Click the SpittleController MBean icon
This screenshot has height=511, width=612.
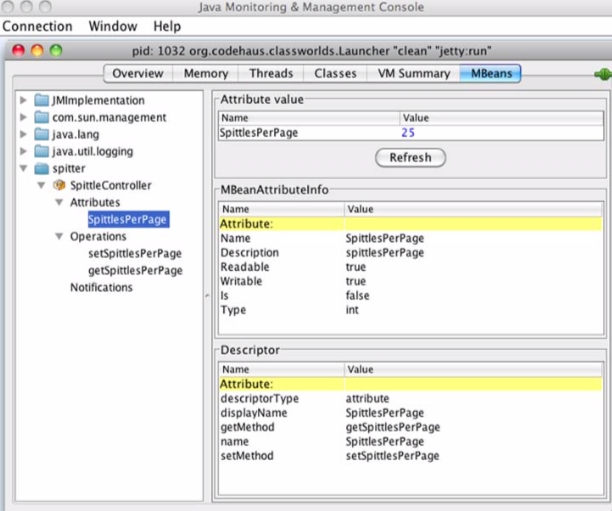pos(59,186)
